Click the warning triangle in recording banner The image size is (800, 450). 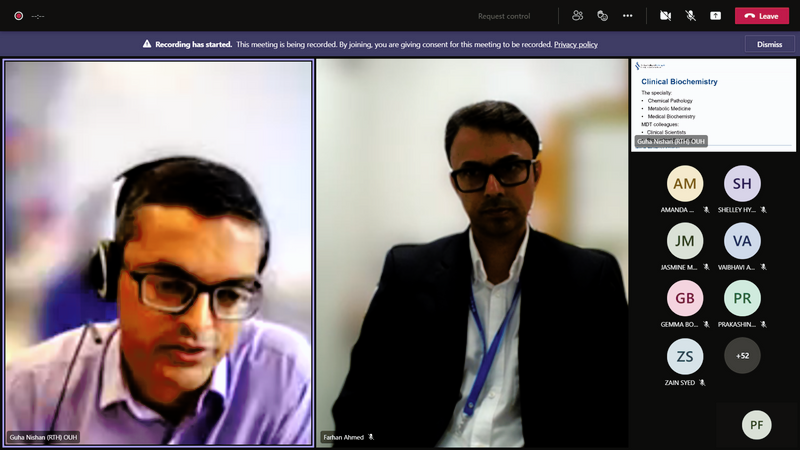147,44
